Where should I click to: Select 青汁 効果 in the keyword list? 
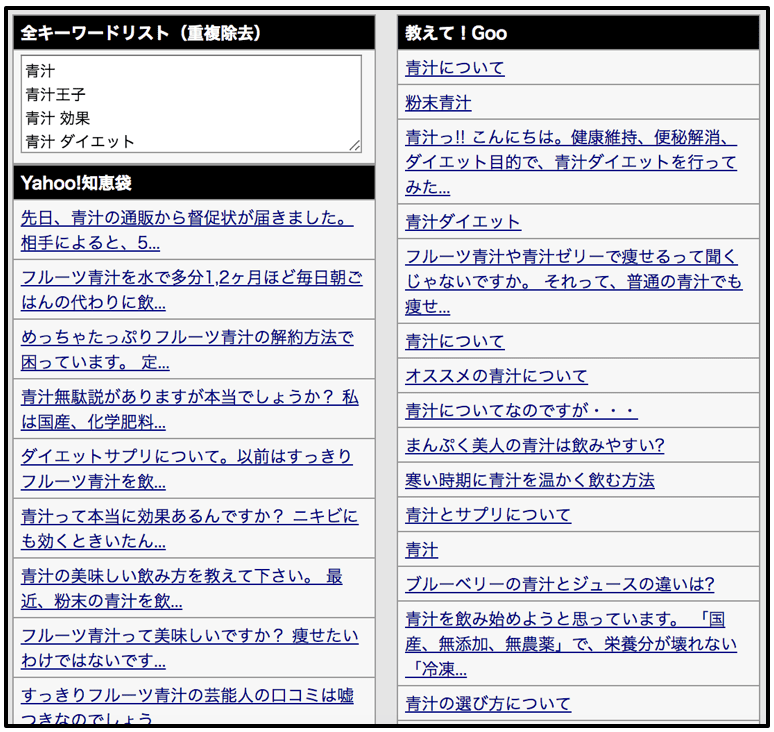point(58,118)
